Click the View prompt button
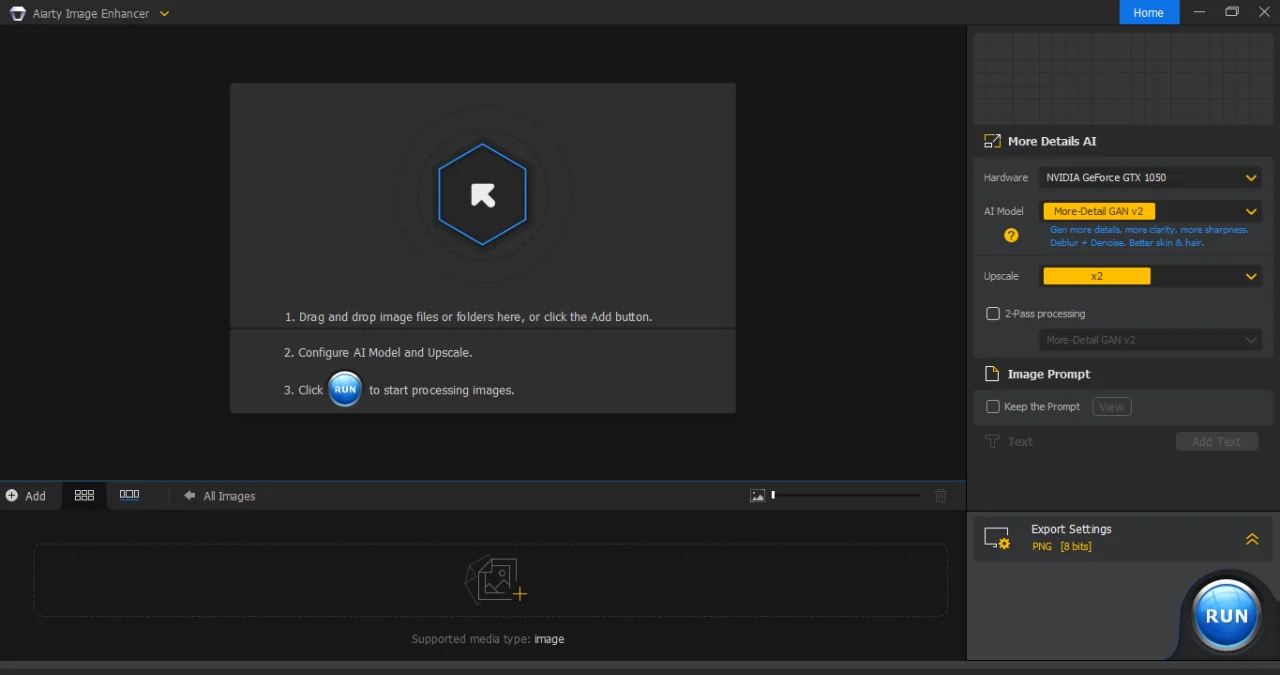Viewport: 1280px width, 675px height. pos(1112,407)
